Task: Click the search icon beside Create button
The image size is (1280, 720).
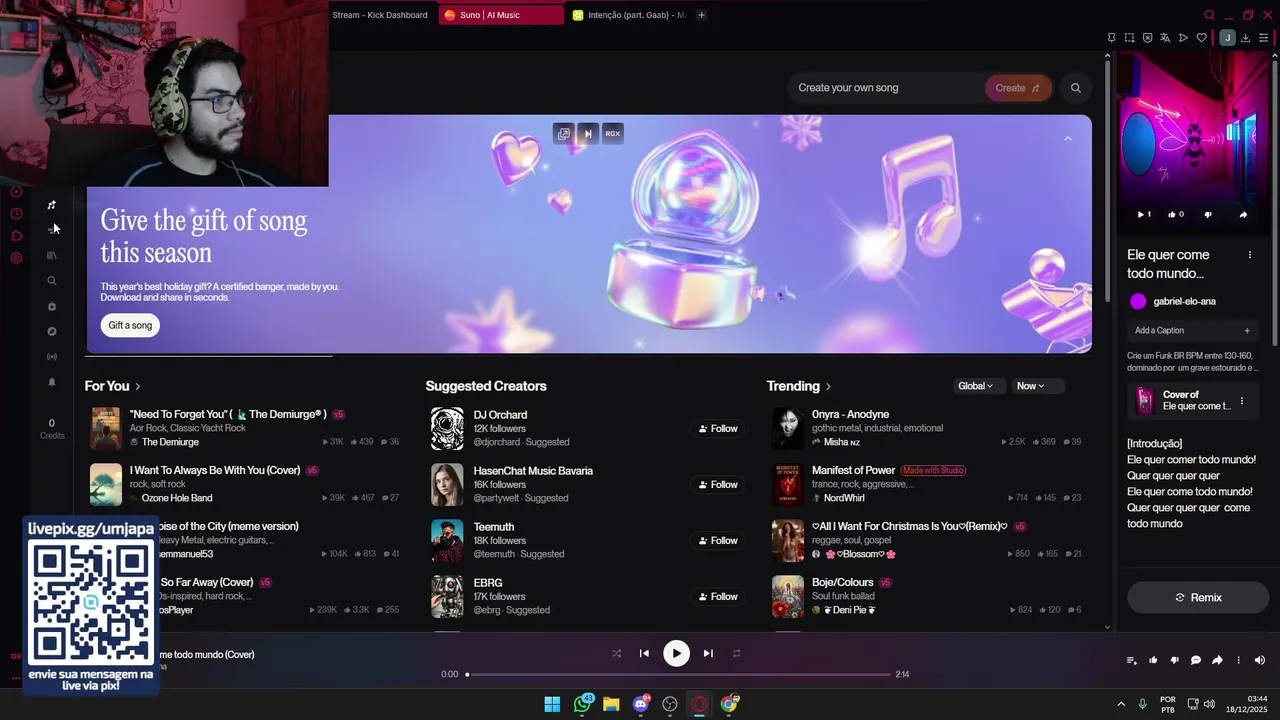Action: [x=1076, y=88]
